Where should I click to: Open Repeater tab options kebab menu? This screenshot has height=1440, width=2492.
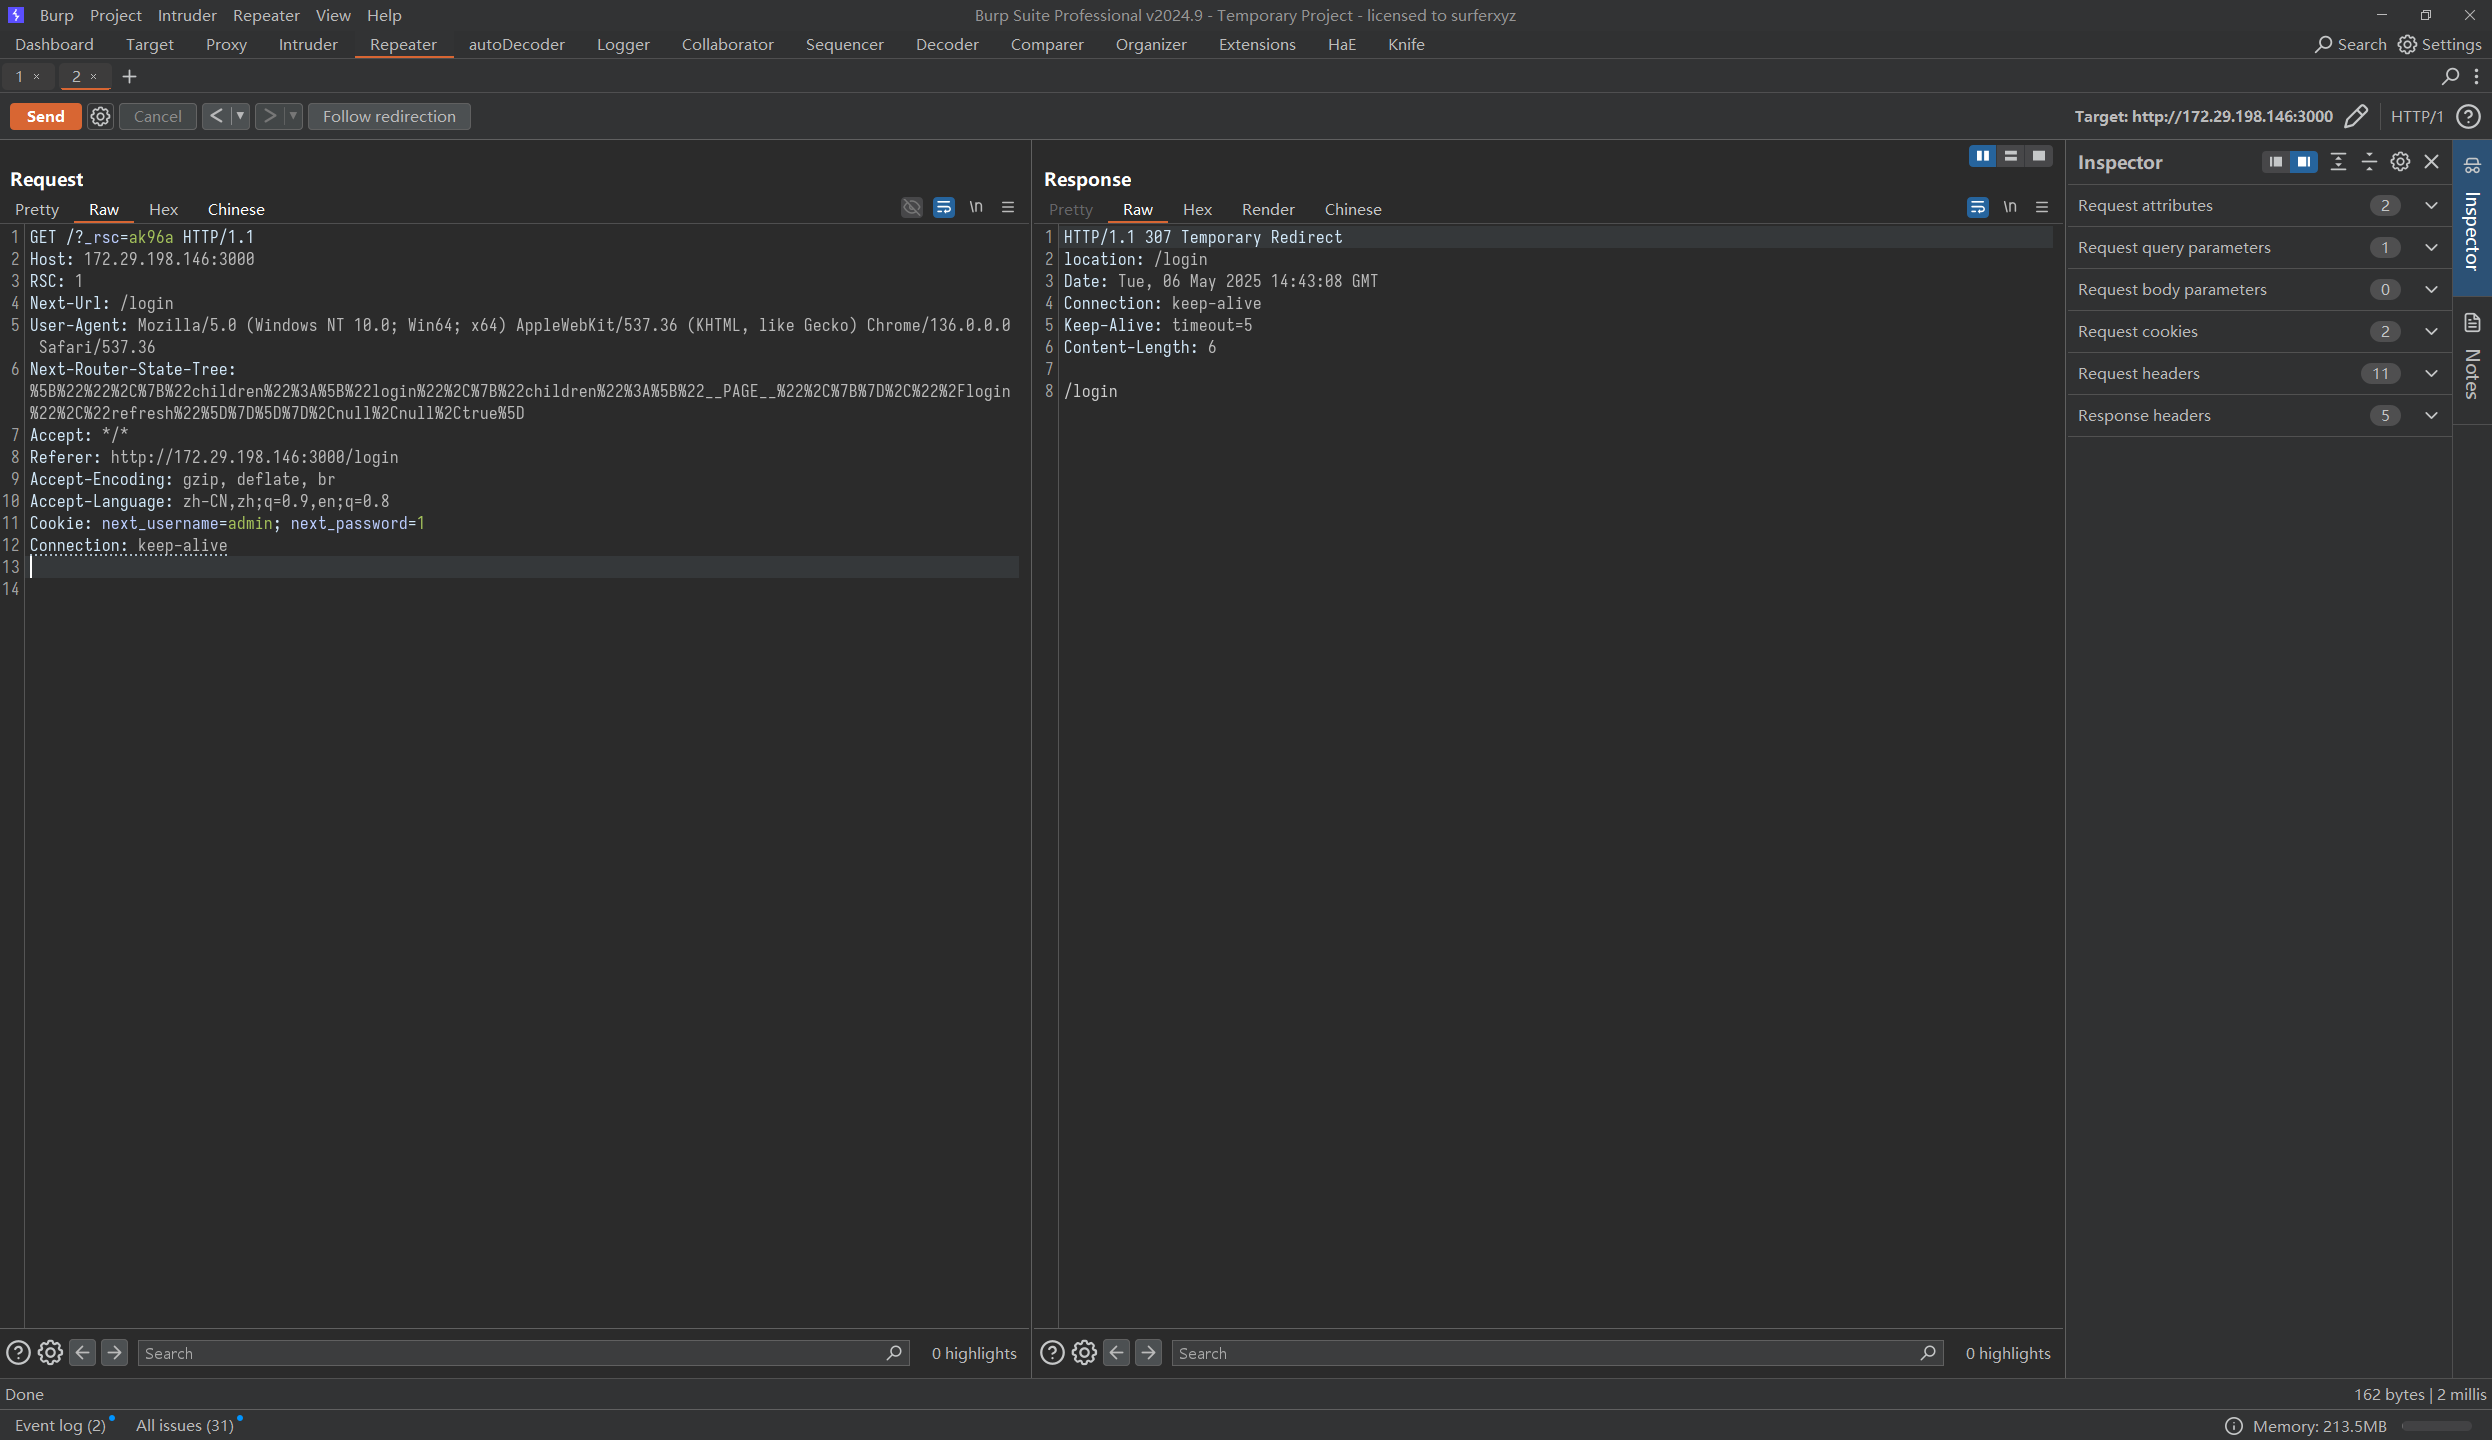pos(2476,76)
